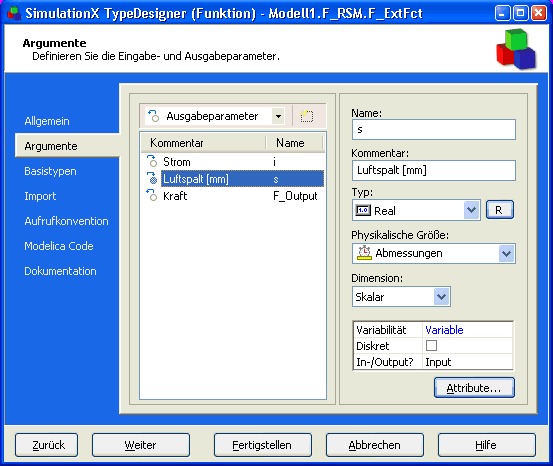The height and width of the screenshot is (466, 553).
Task: Click the output parameter icon beside Ausgabeparameter
Action: [x=154, y=116]
